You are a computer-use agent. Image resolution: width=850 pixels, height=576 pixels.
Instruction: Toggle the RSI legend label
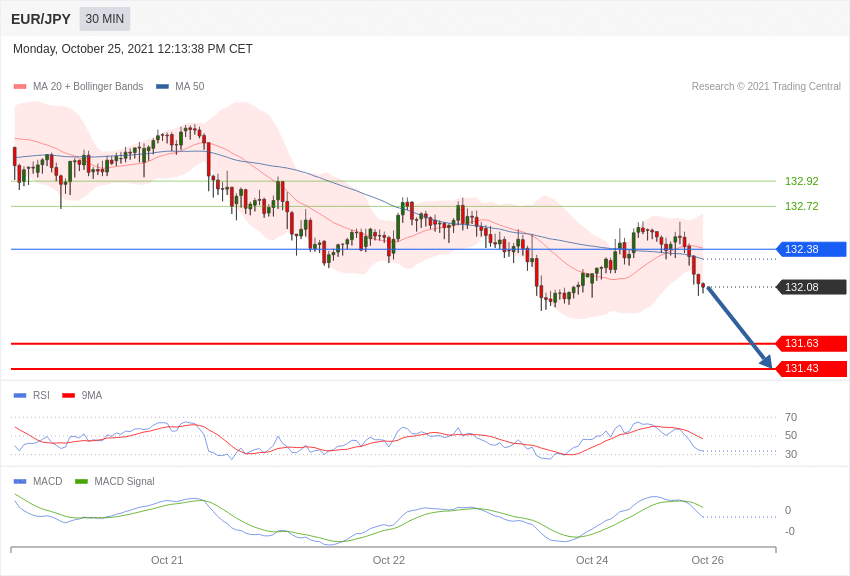click(41, 396)
